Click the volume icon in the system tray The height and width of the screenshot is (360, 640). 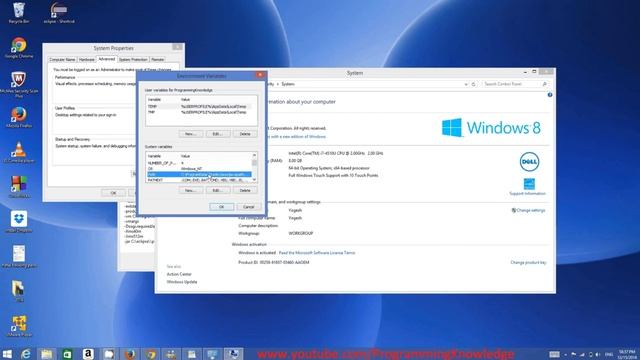(x=598, y=354)
